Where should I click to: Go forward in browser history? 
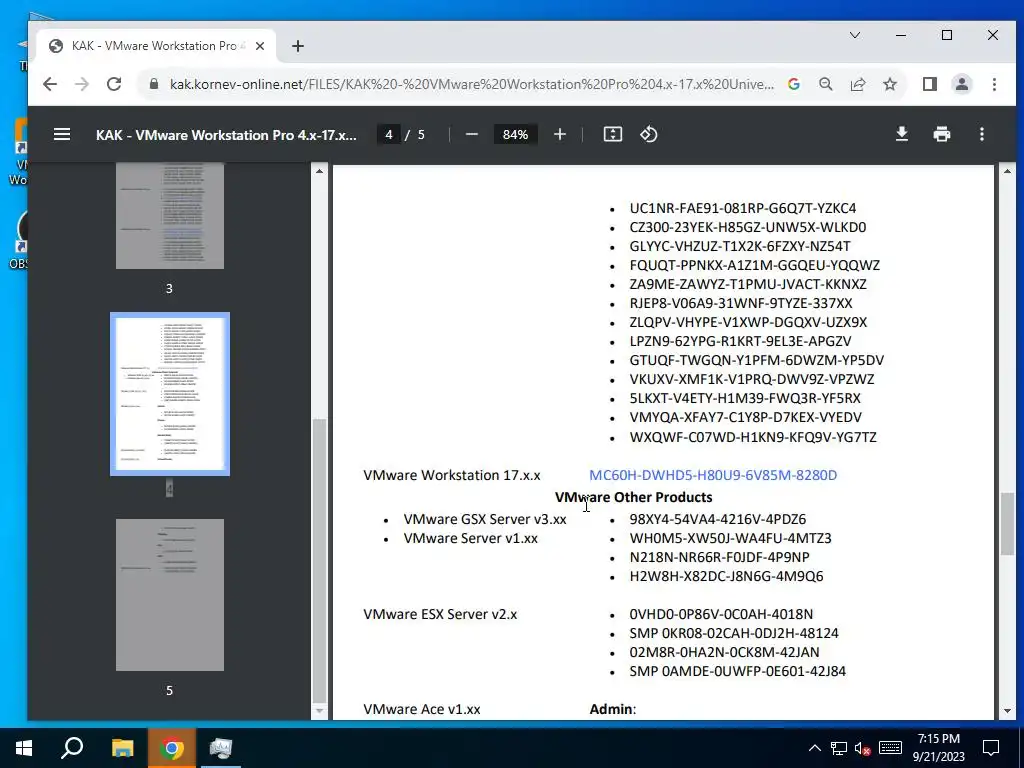tap(82, 84)
